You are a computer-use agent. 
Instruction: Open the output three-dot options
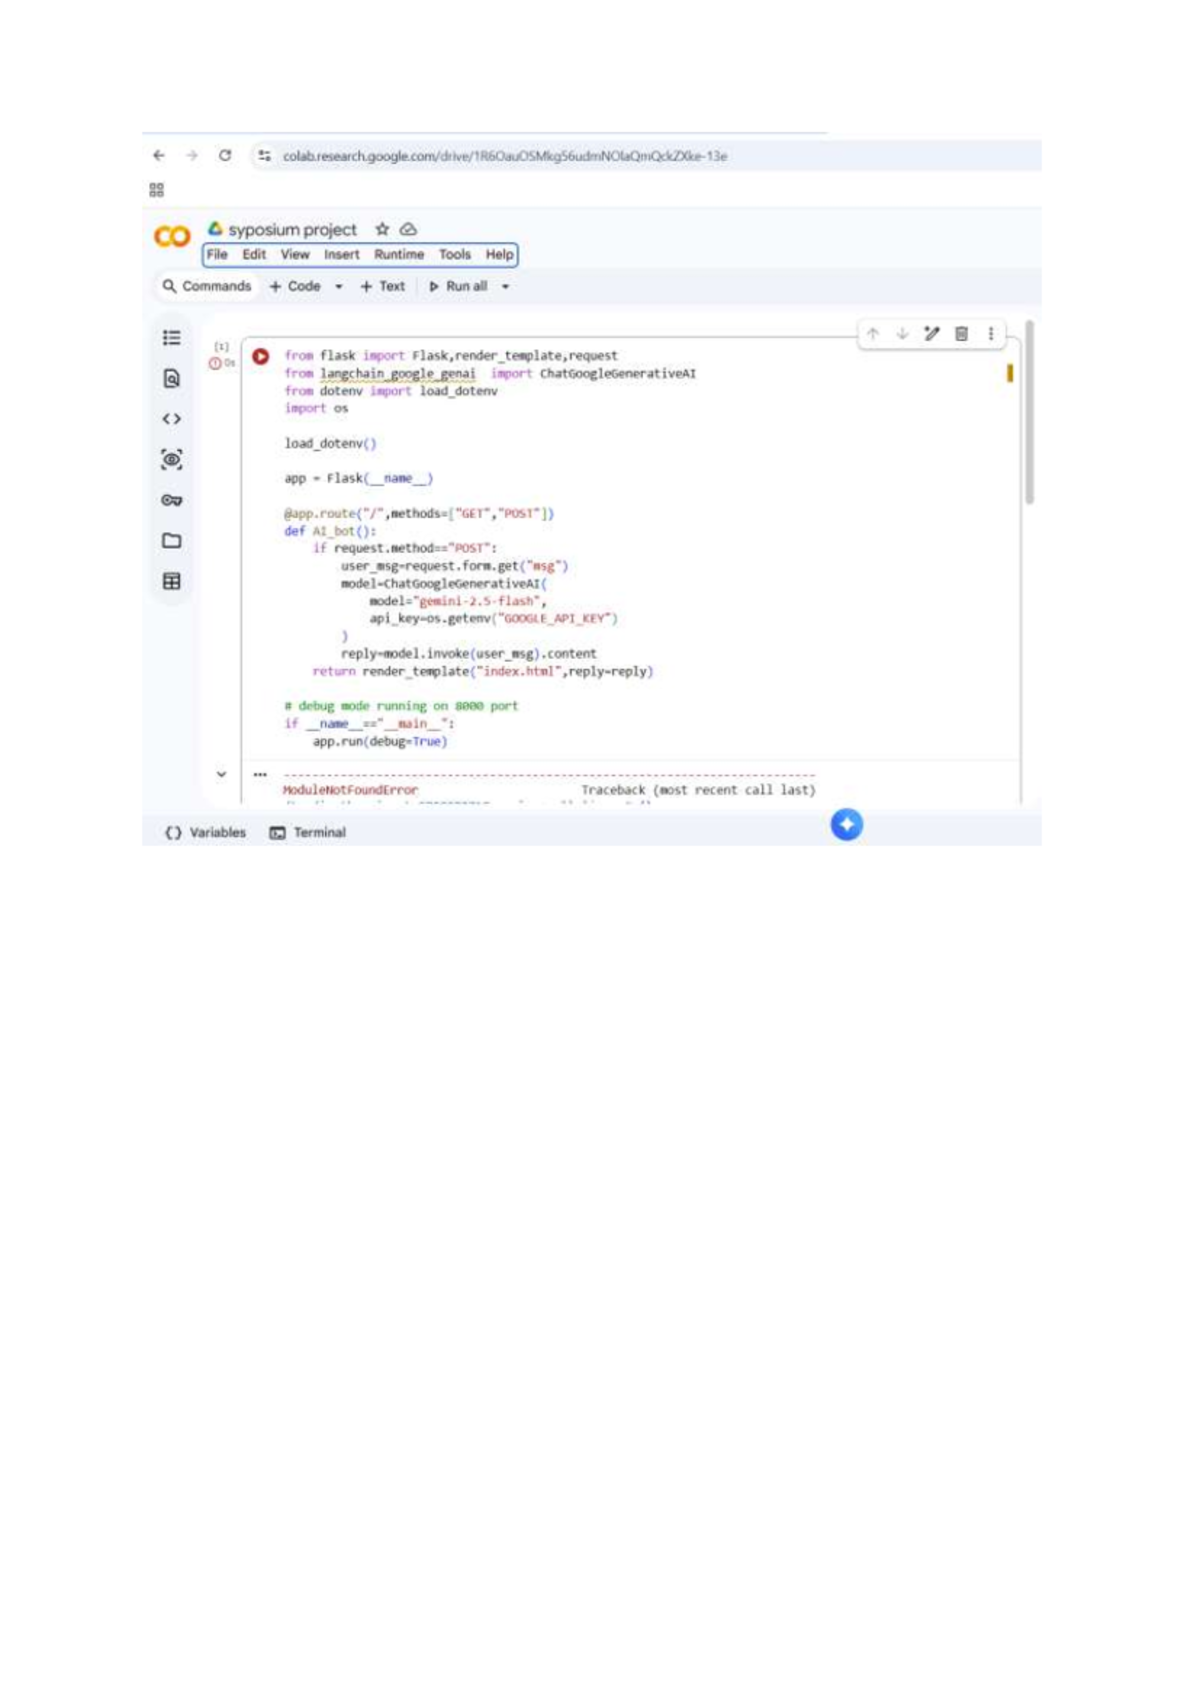pos(260,774)
